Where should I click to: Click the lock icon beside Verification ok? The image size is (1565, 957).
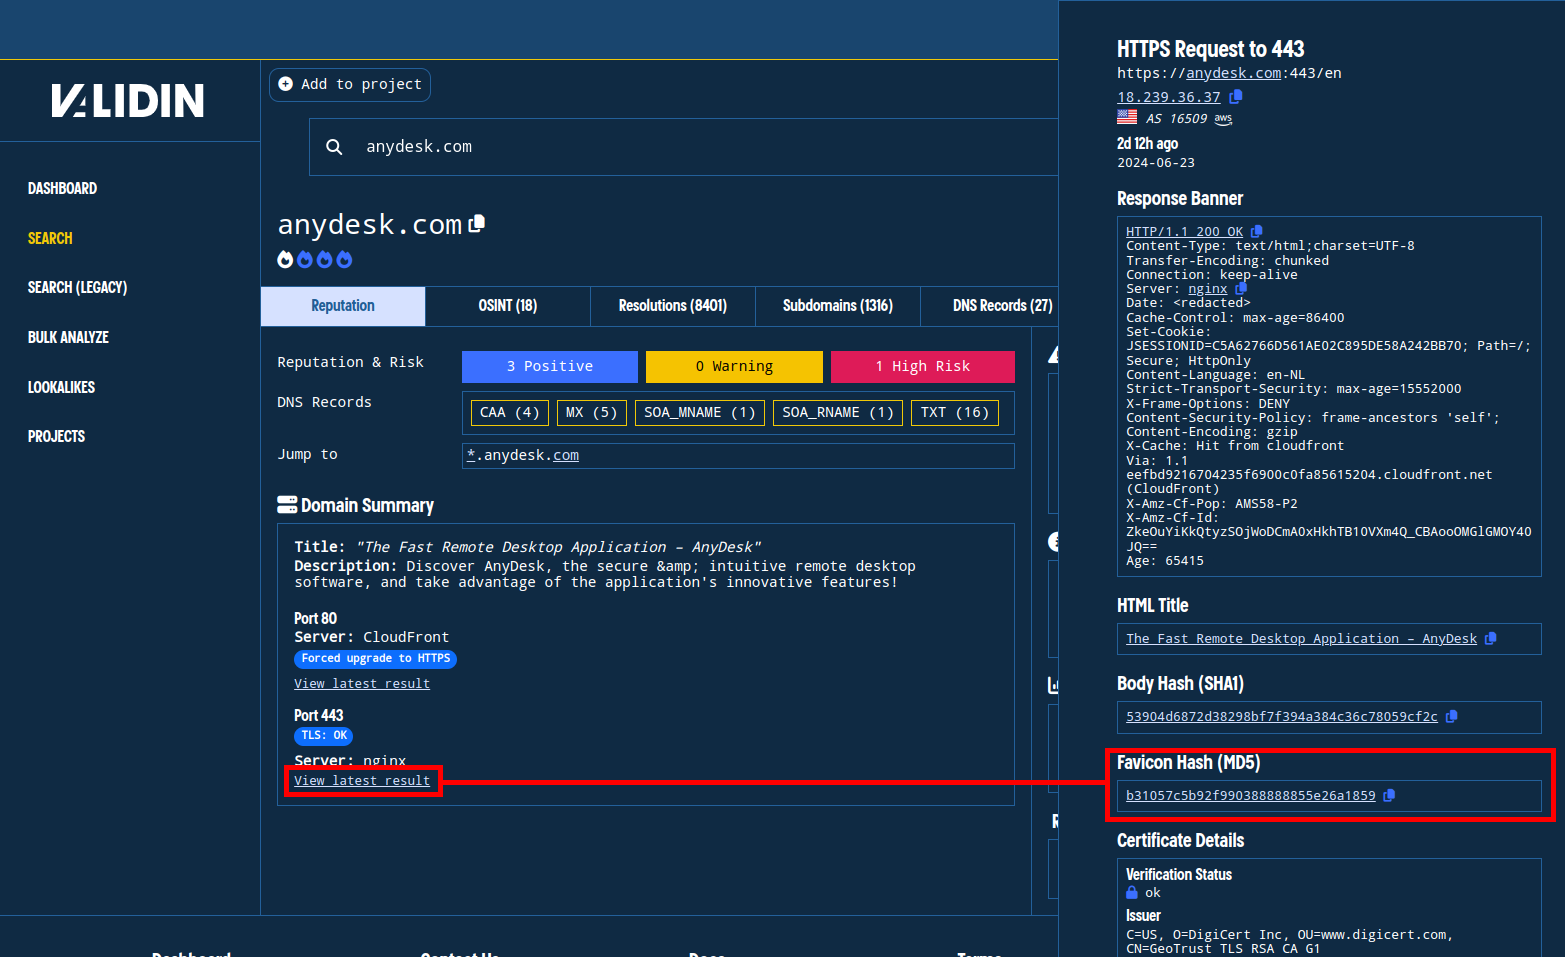[x=1132, y=893]
